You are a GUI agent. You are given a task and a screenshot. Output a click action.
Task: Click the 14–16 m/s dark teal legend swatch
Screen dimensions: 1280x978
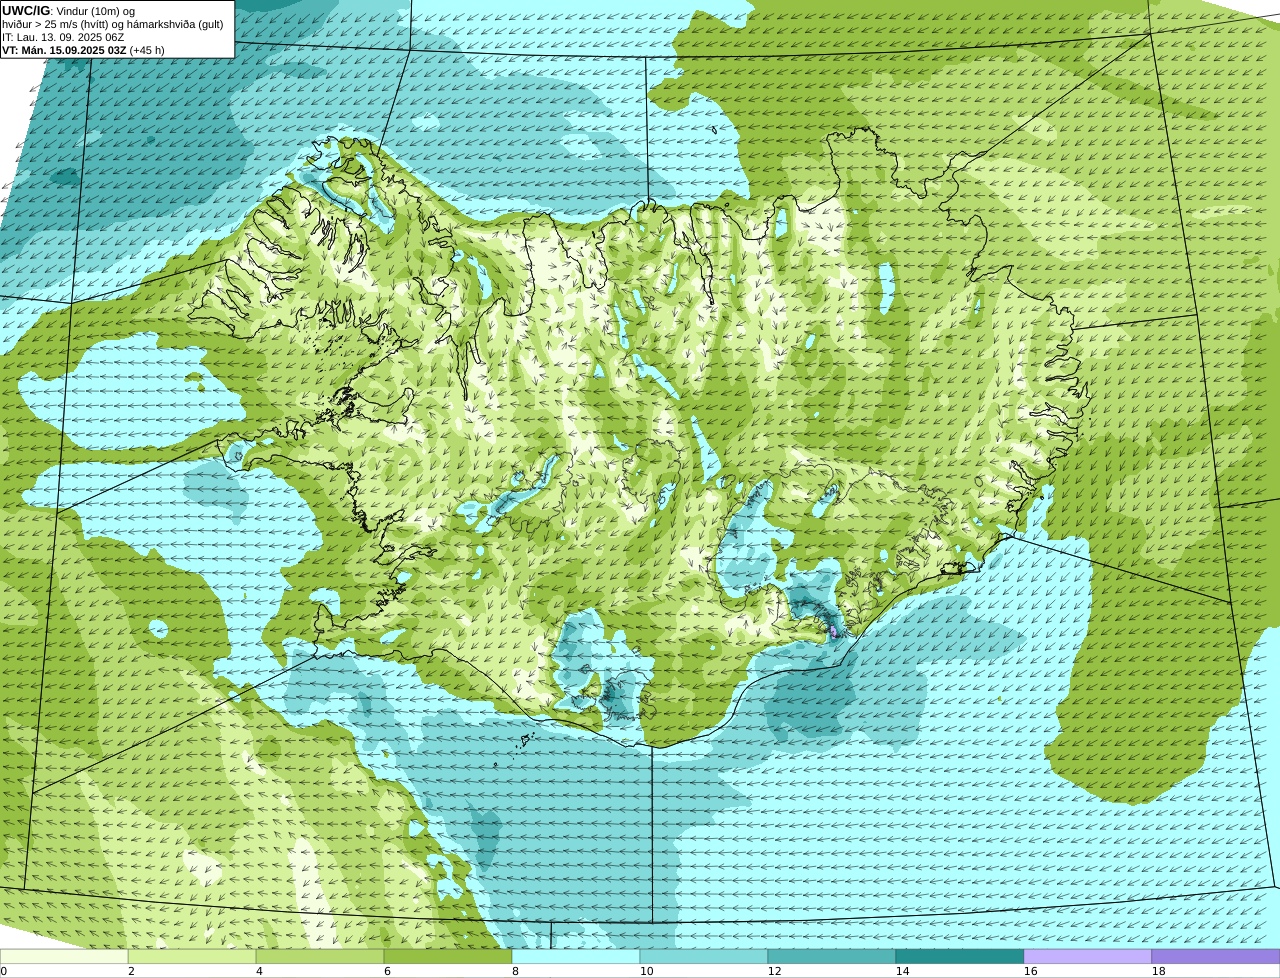tap(960, 957)
